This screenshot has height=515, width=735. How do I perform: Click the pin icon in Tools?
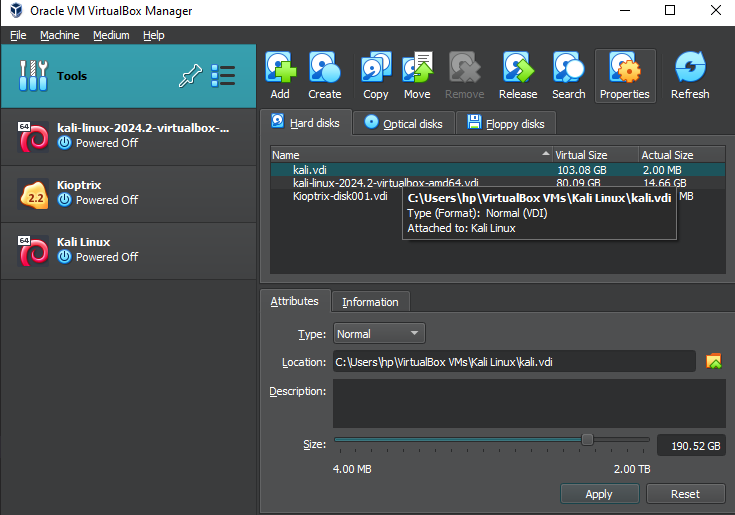pyautogui.click(x=189, y=76)
